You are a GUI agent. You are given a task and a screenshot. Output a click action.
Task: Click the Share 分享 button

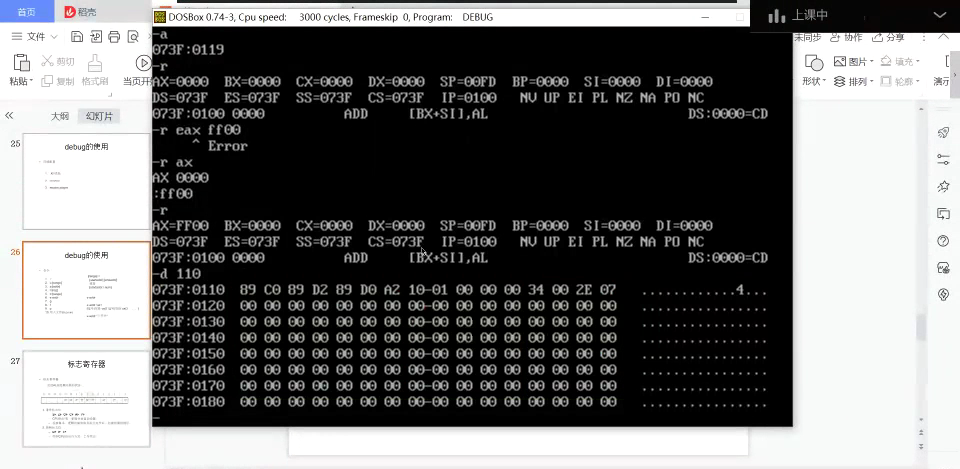888,37
